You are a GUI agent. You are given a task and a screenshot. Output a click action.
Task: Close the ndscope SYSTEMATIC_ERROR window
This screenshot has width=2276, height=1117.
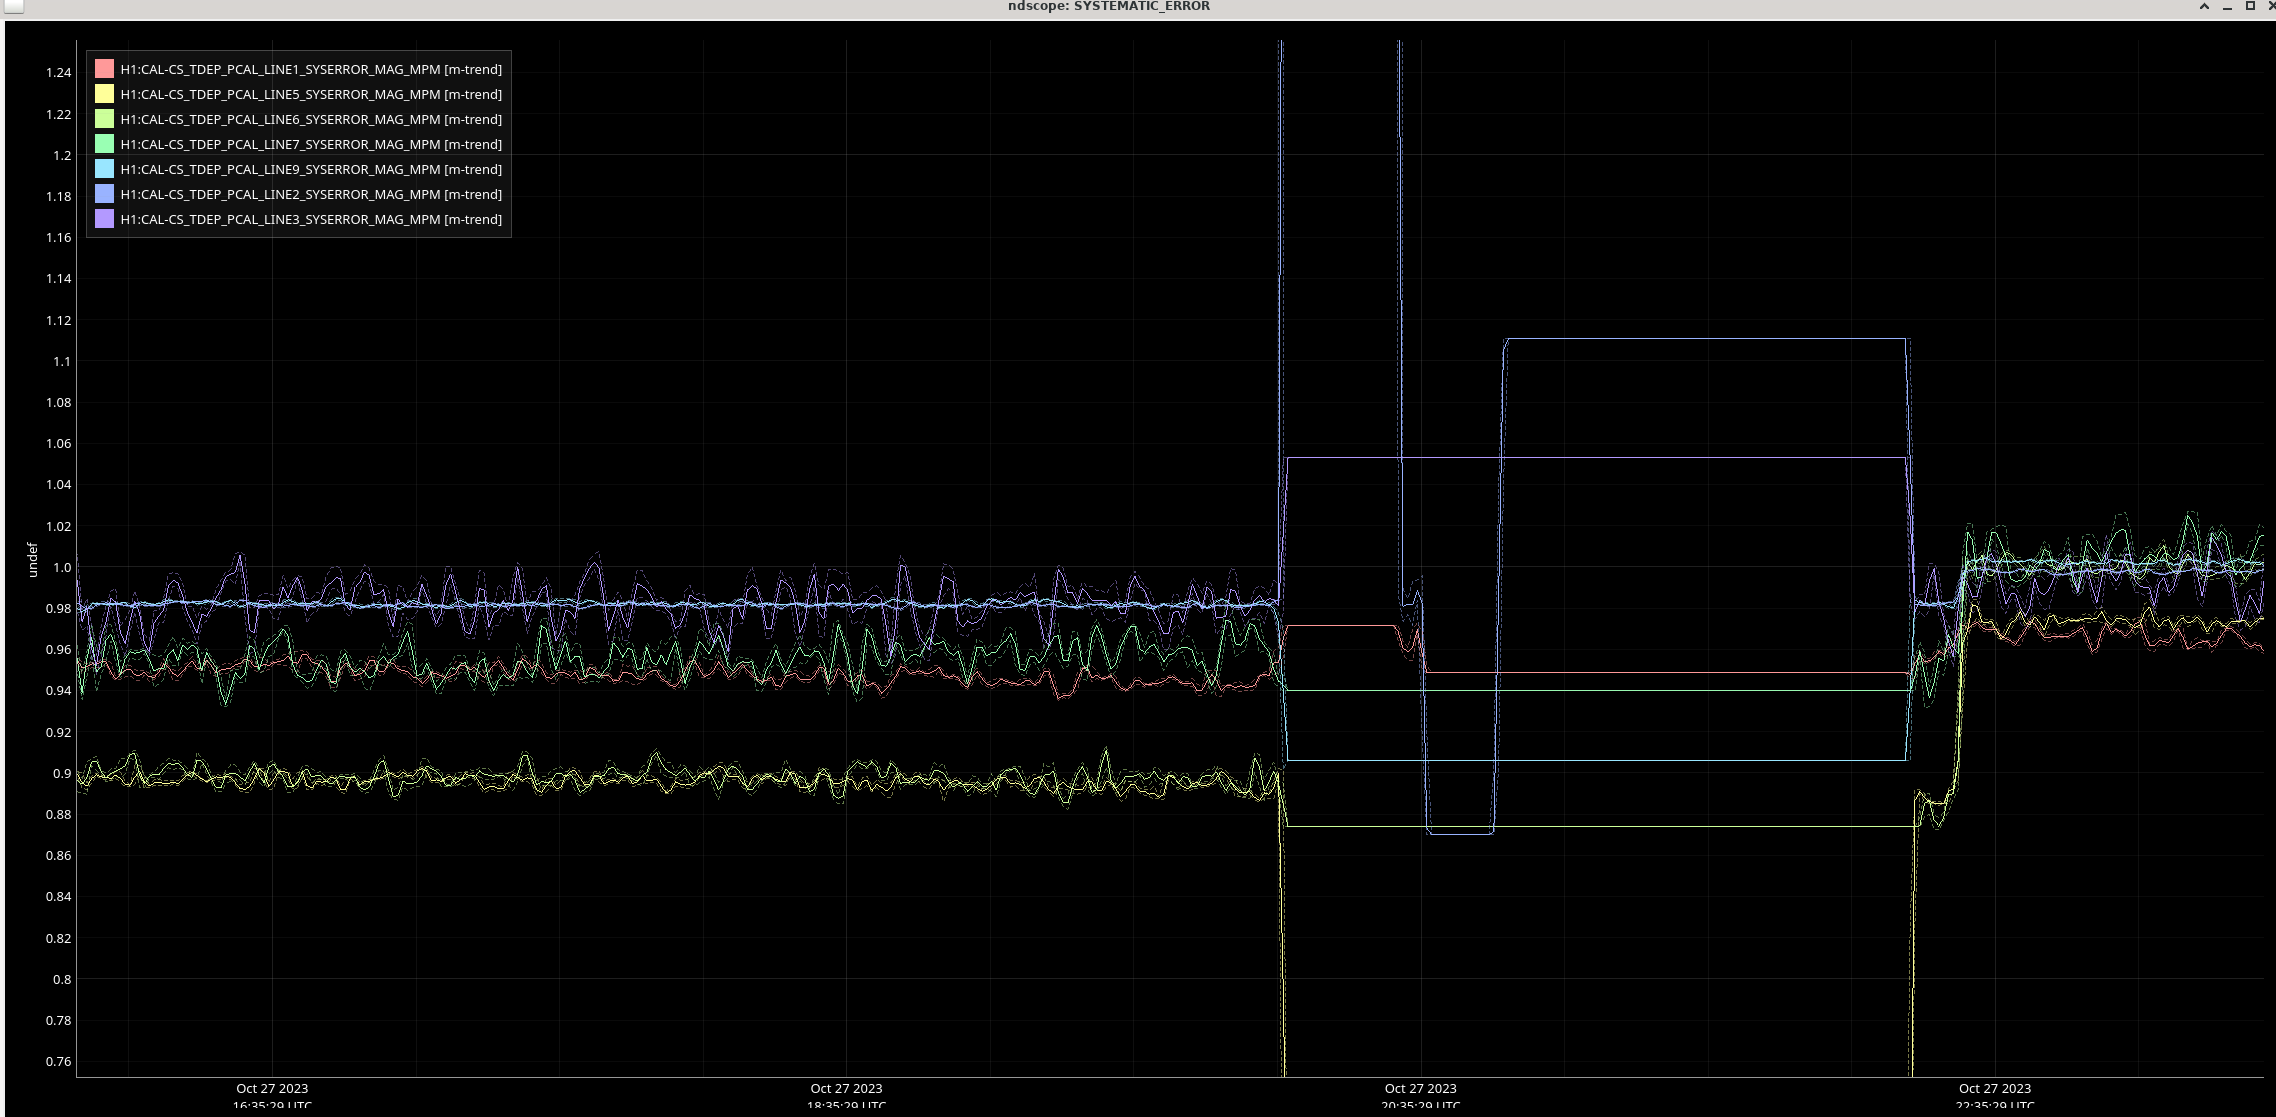2270,6
